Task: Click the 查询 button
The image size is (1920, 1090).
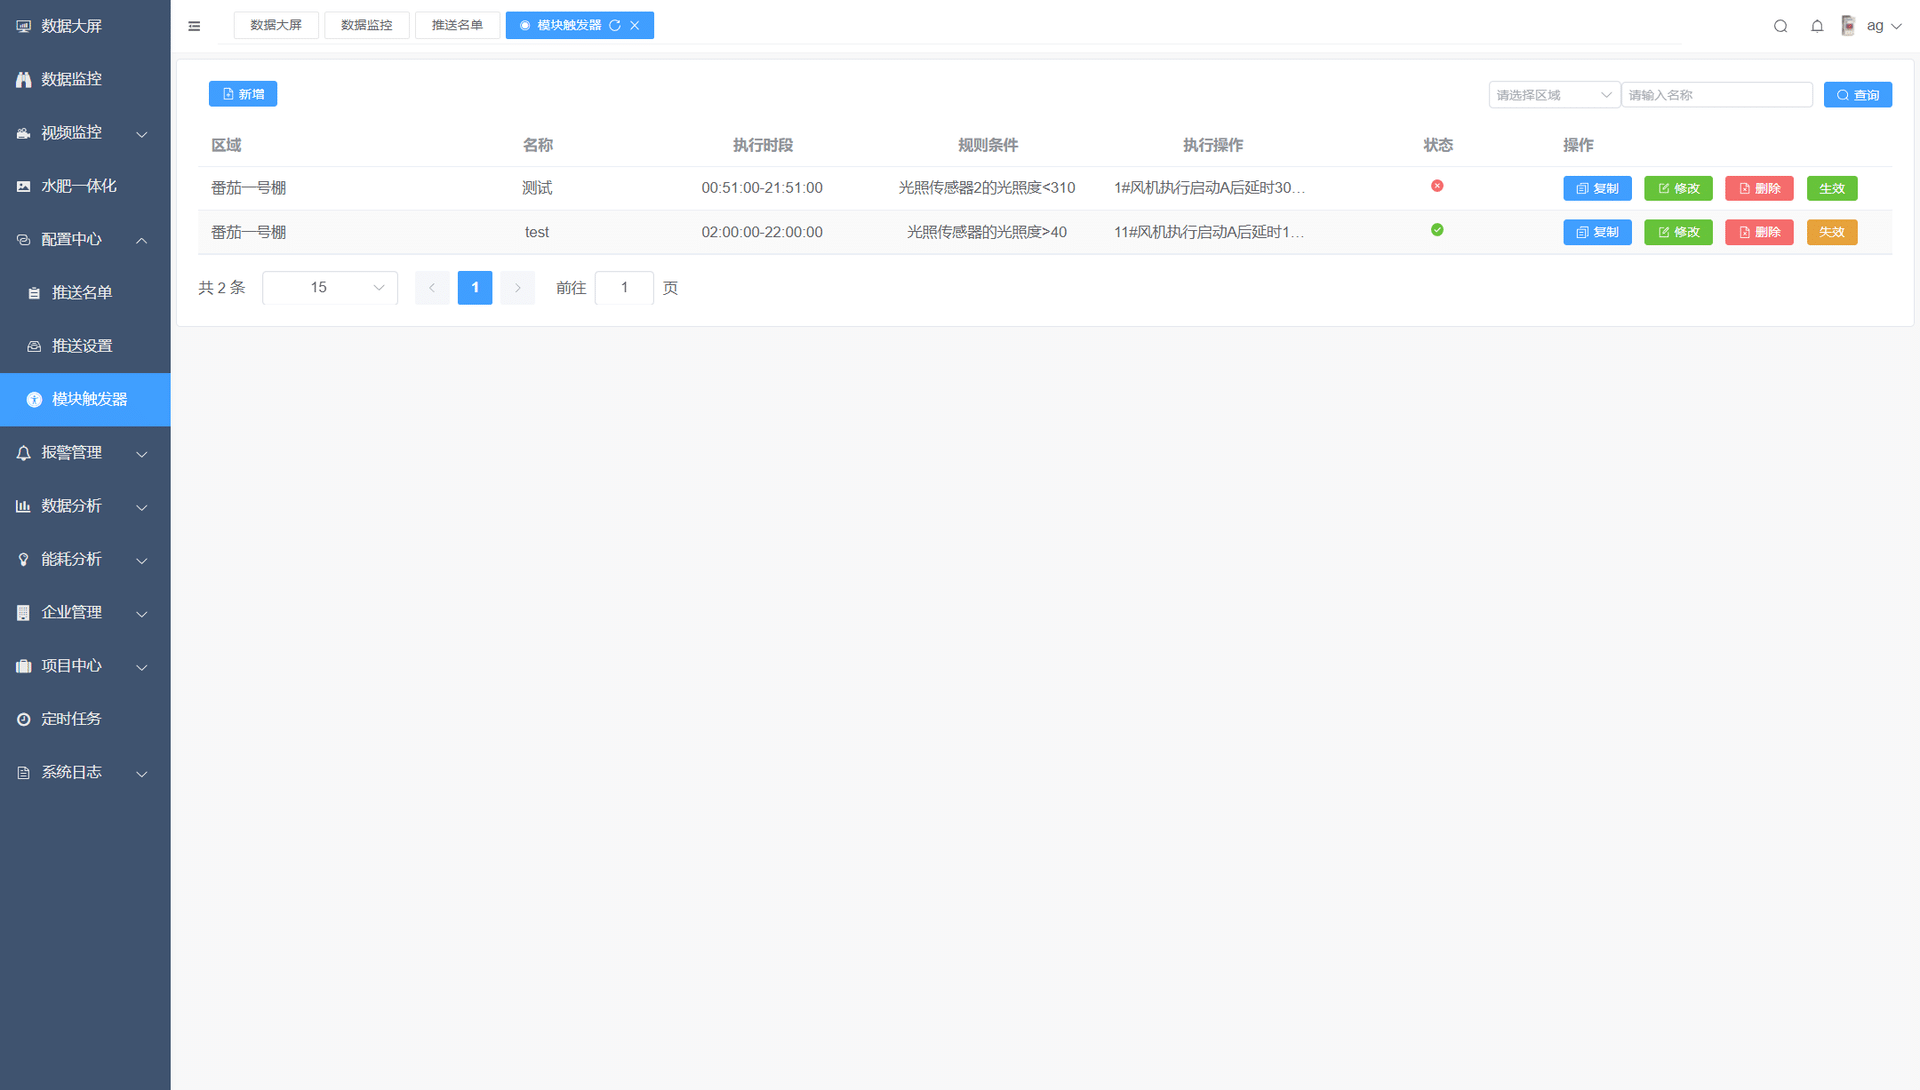Action: click(x=1857, y=95)
